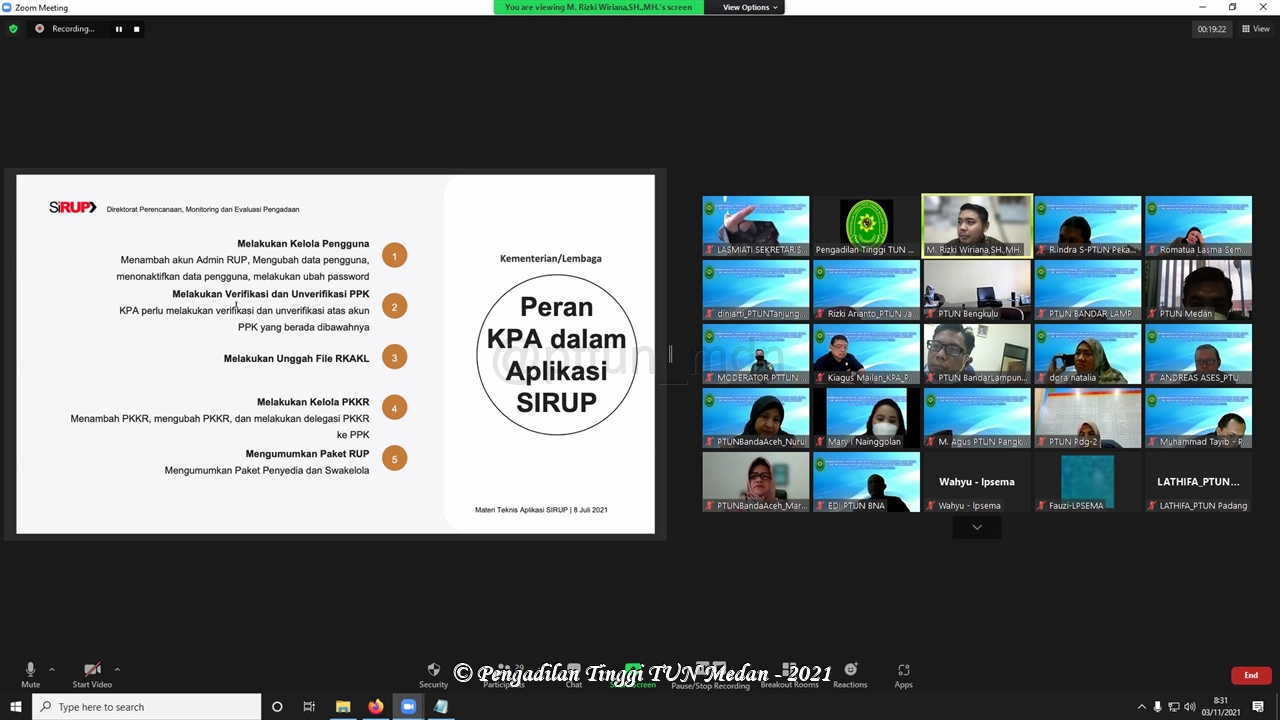Open File Explorer from the taskbar
The height and width of the screenshot is (720, 1280).
point(343,707)
